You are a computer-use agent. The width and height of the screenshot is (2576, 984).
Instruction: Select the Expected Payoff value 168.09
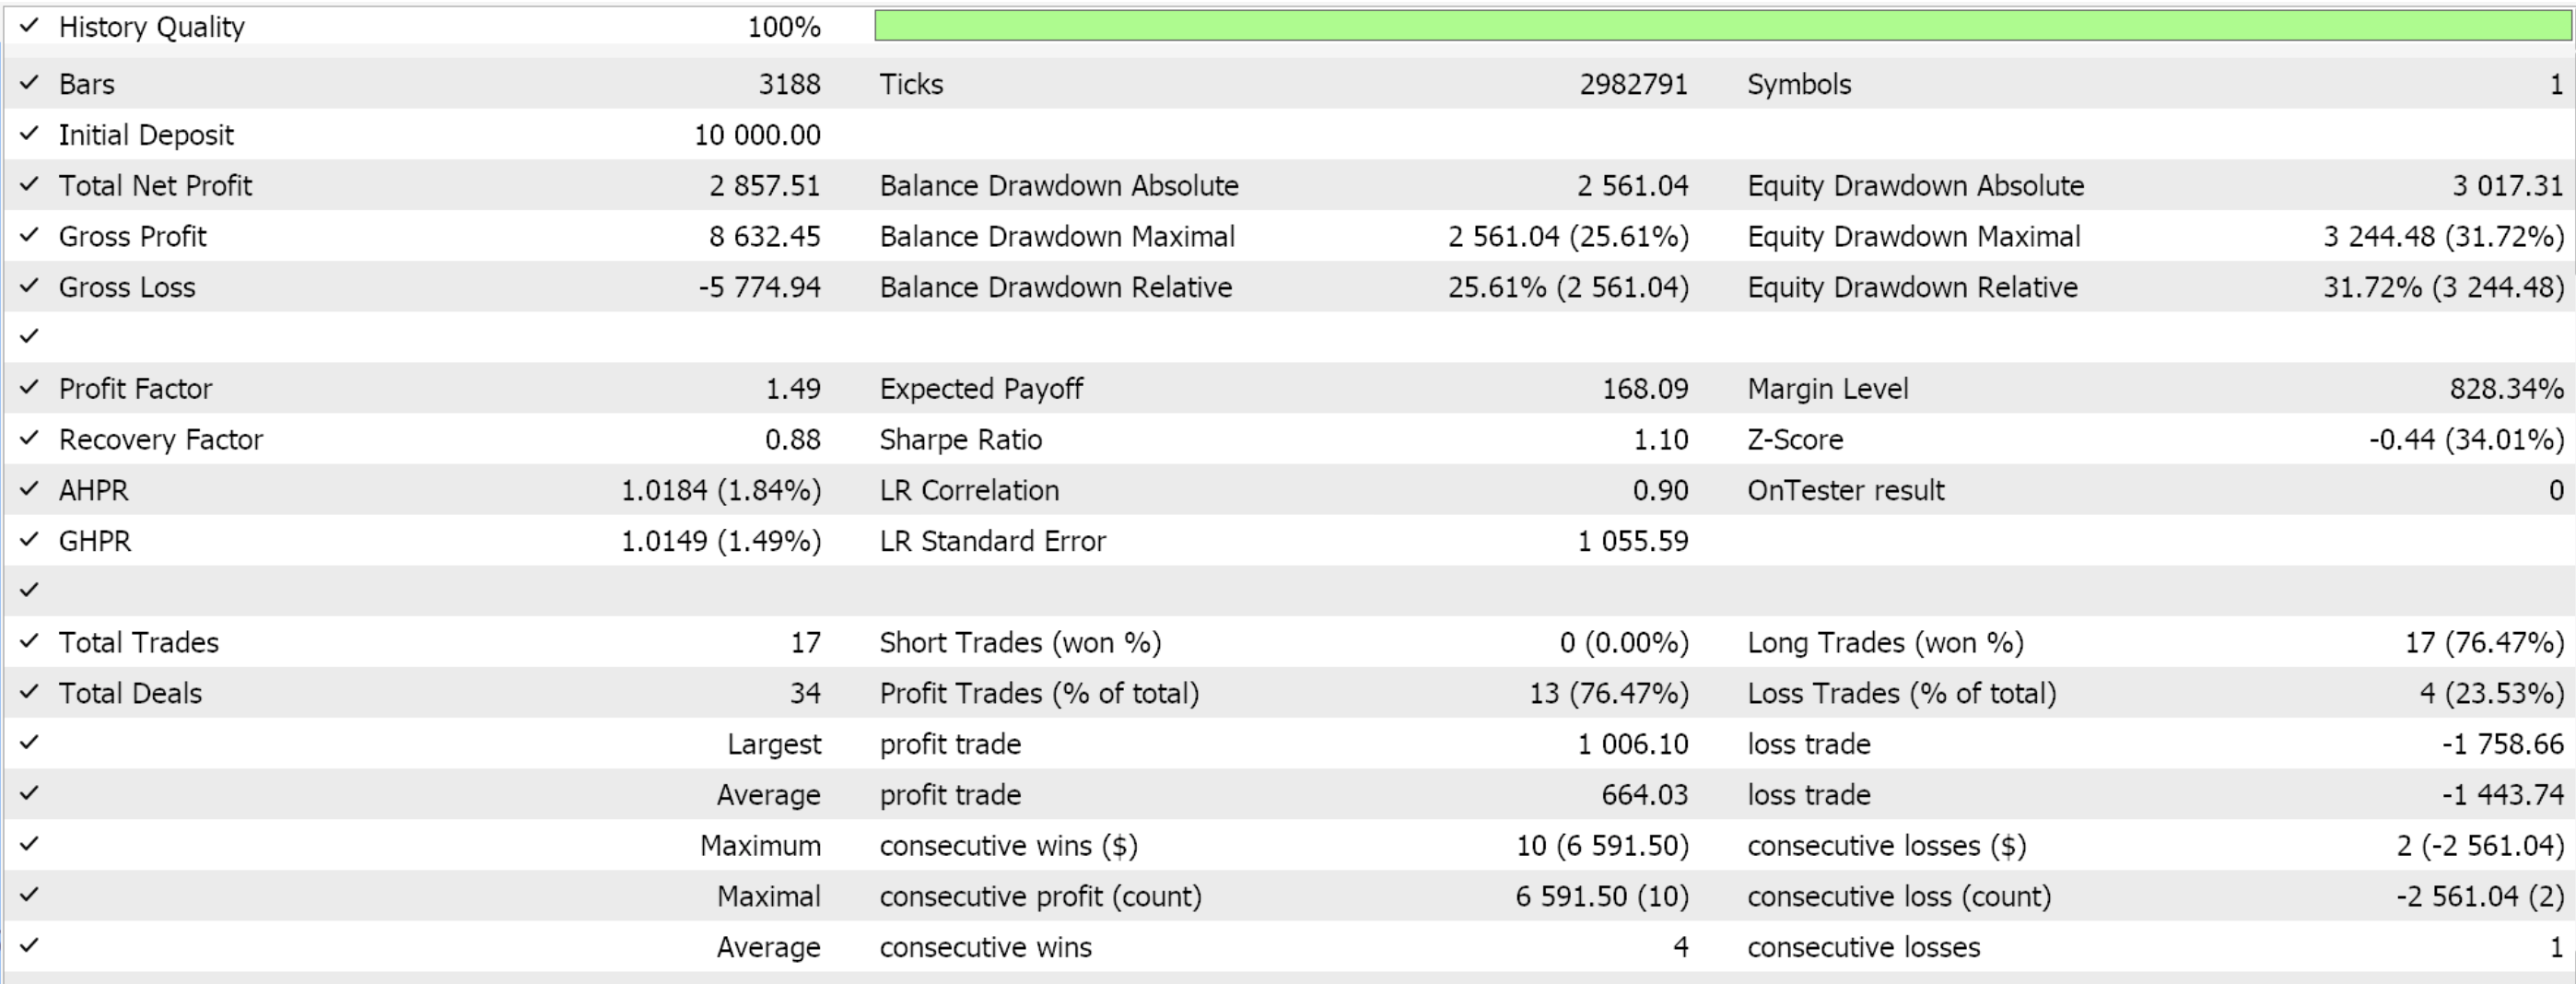(1645, 389)
